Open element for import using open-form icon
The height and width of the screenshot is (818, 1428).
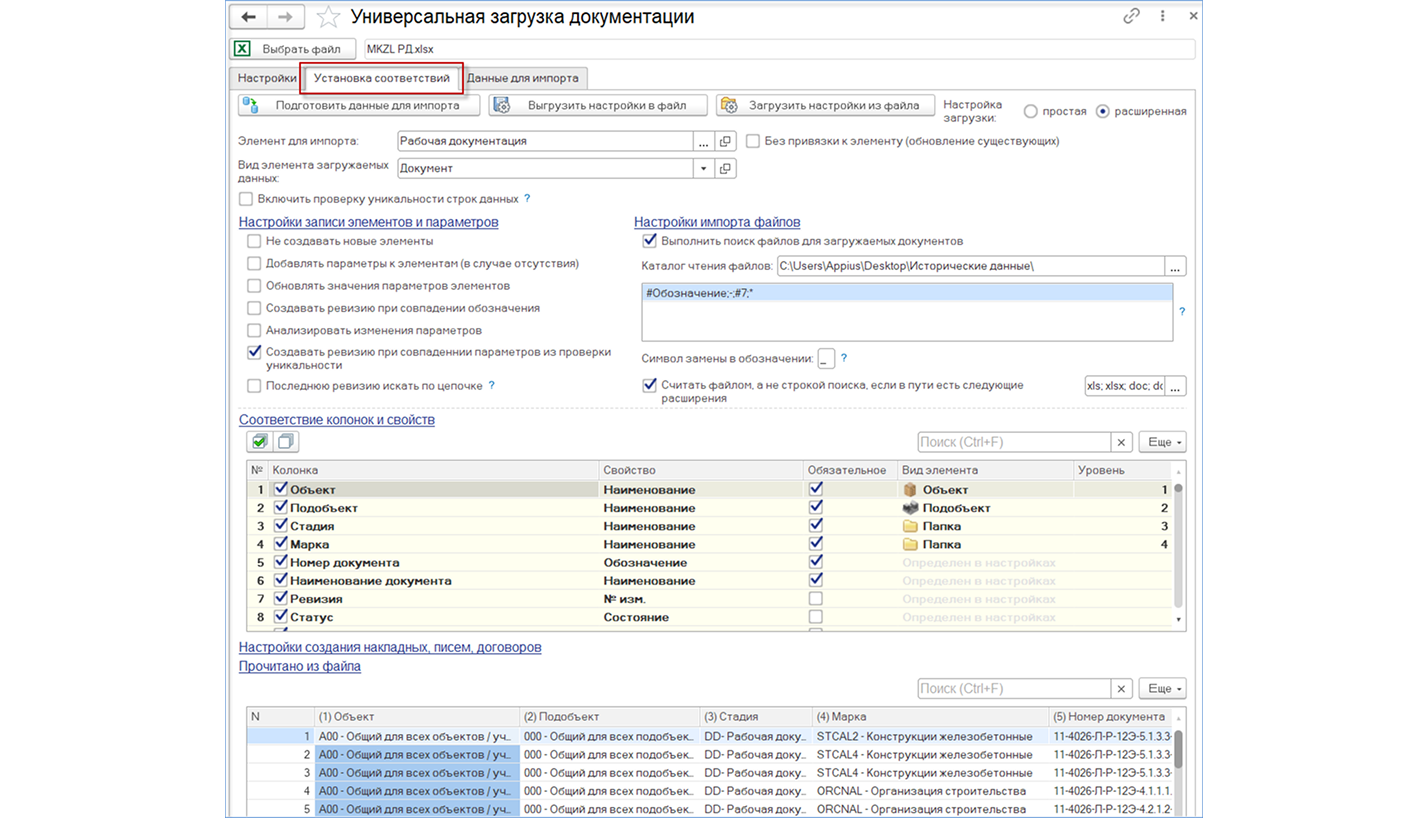click(x=727, y=141)
